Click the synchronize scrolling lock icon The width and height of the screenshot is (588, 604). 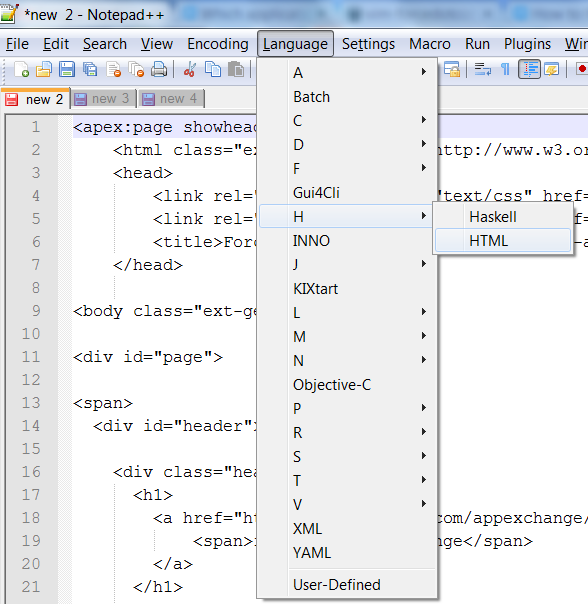click(x=452, y=70)
